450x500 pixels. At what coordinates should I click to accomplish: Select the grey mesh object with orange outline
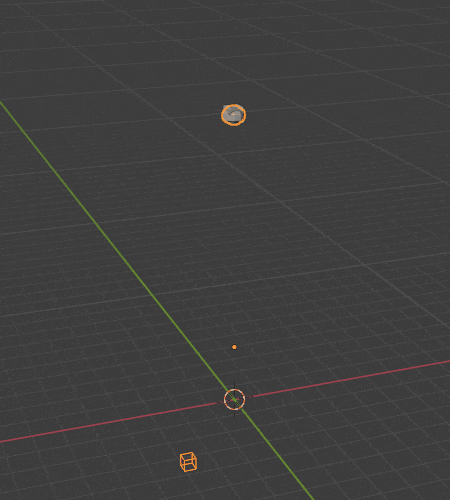coord(233,115)
